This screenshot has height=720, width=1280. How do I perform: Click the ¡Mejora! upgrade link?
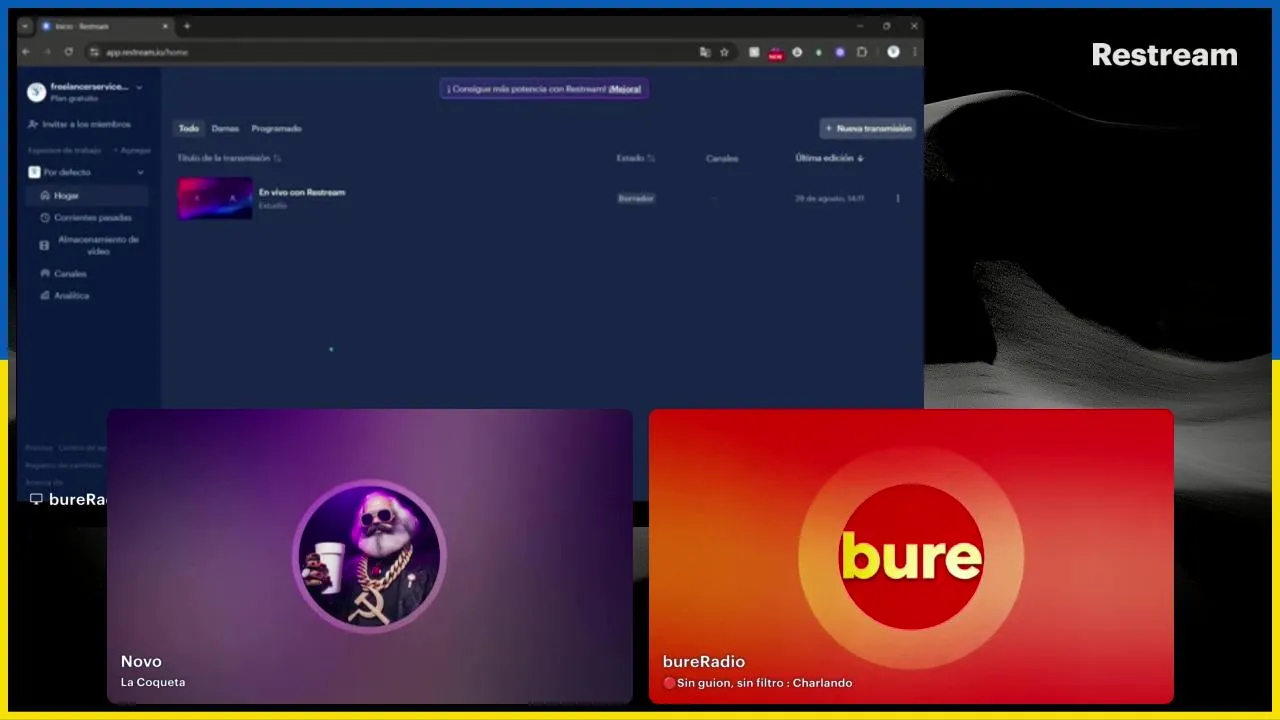click(x=625, y=89)
